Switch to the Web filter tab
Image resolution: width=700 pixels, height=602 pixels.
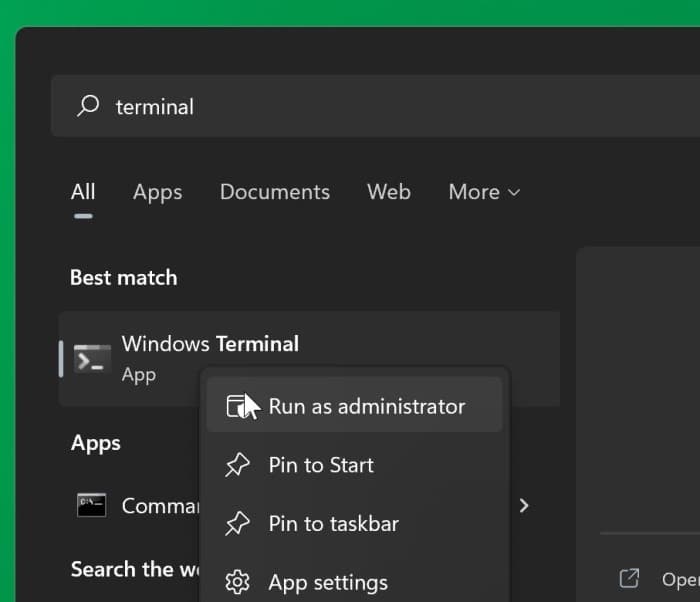tap(389, 192)
